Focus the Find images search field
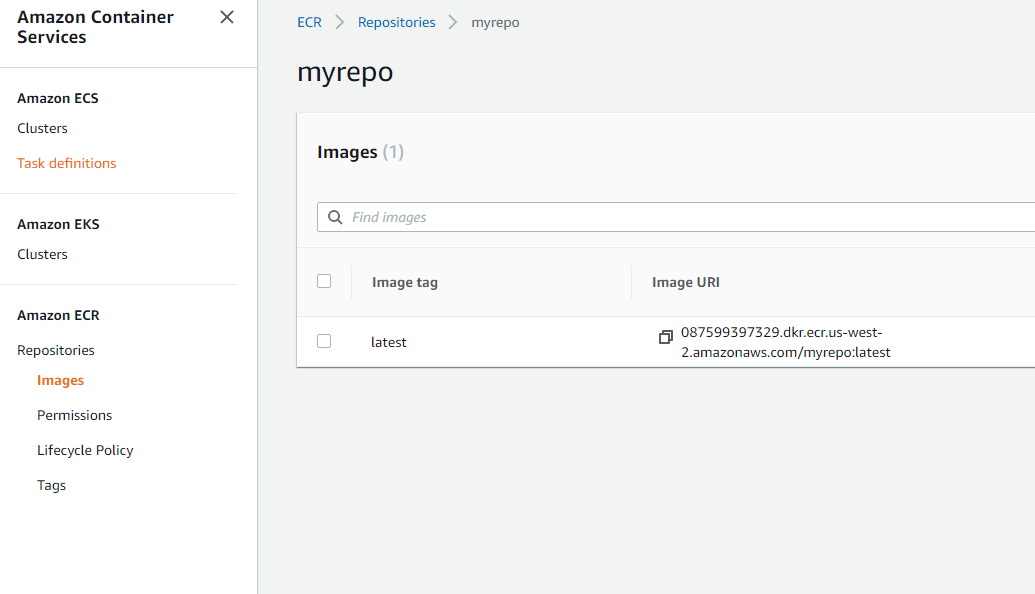This screenshot has height=594, width=1035. 680,217
